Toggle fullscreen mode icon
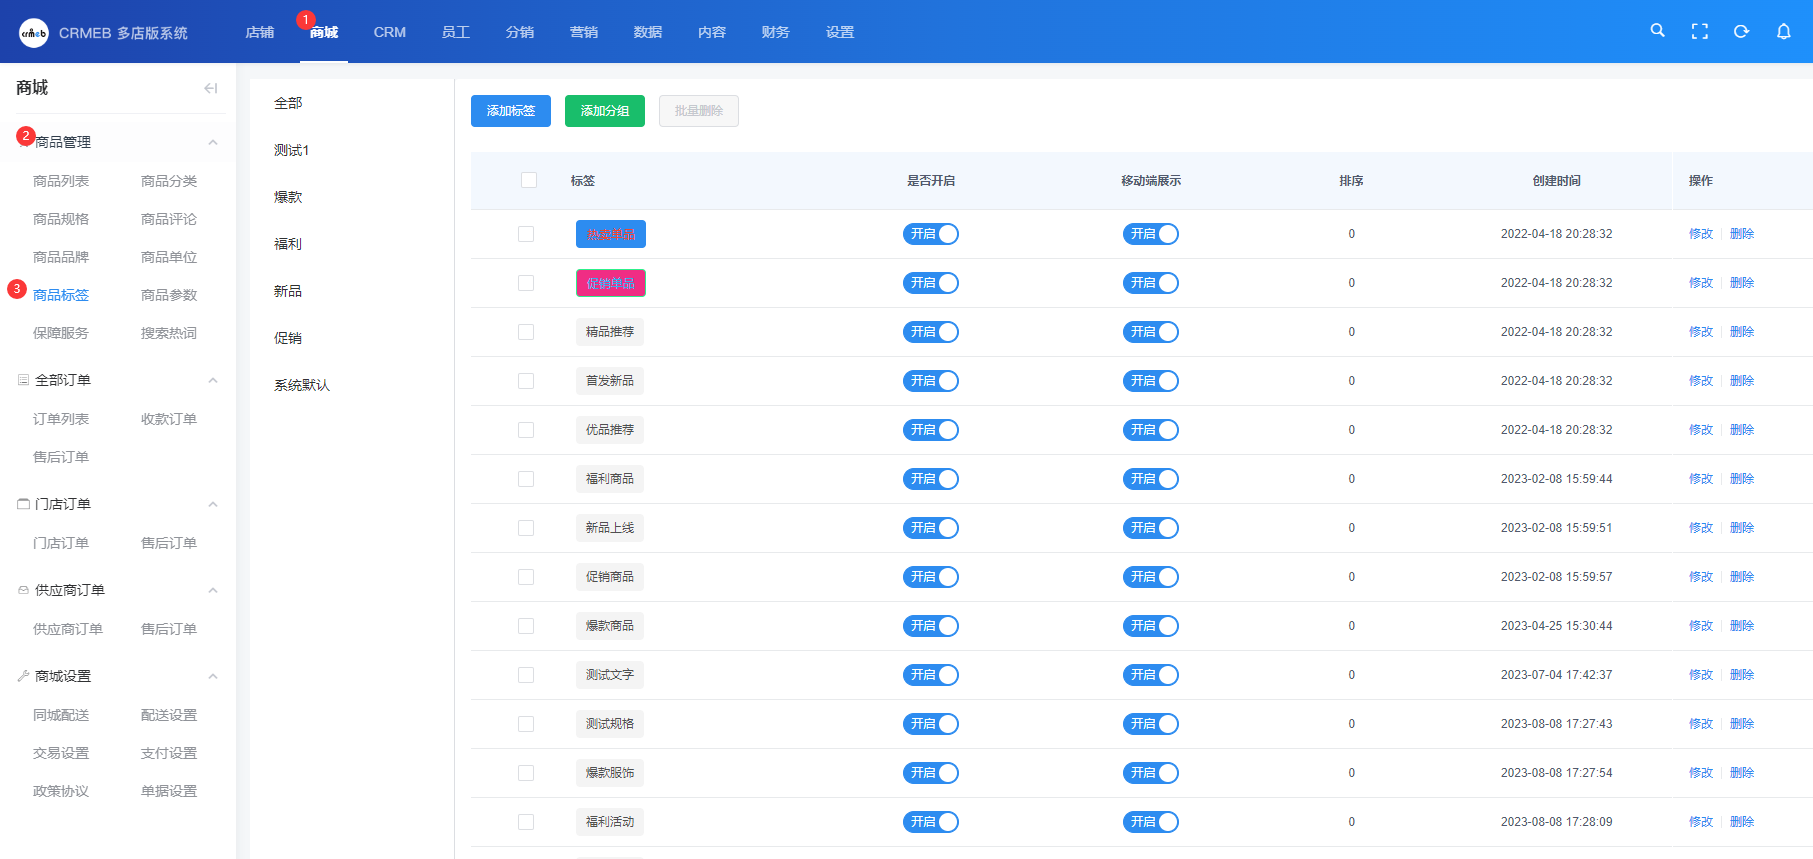 pos(1699,32)
